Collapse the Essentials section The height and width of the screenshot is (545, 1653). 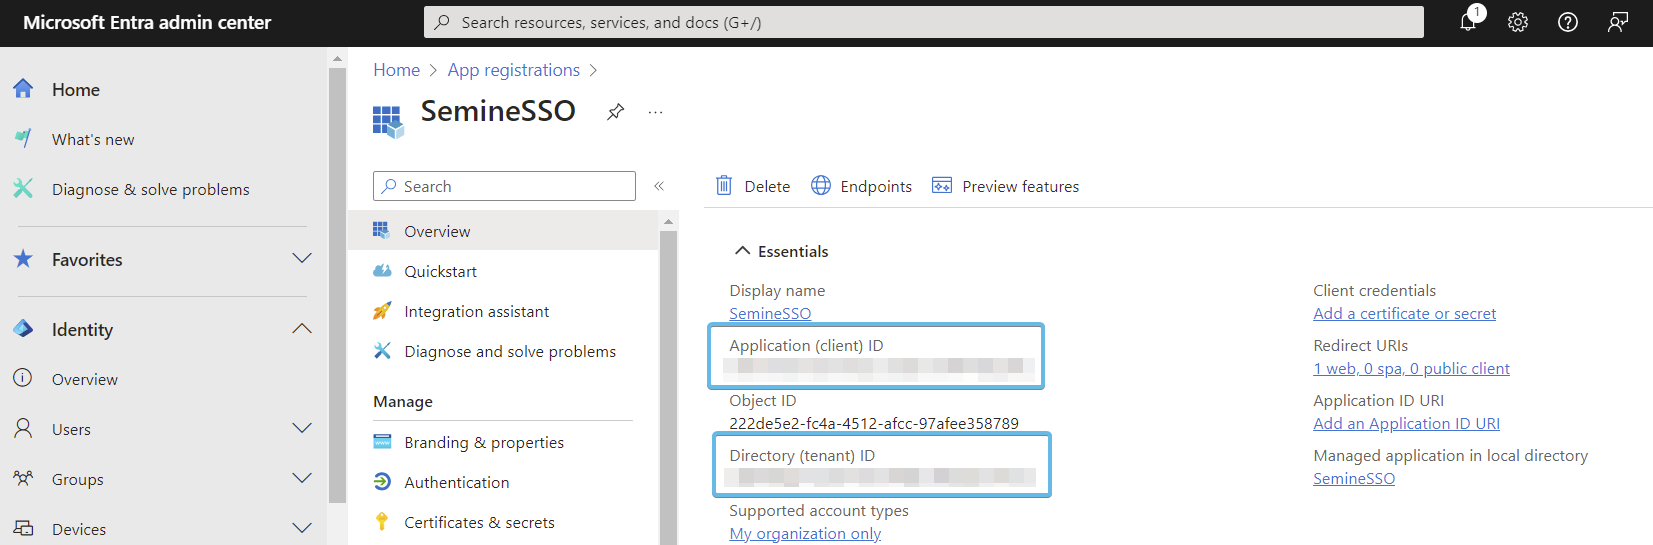tap(742, 251)
